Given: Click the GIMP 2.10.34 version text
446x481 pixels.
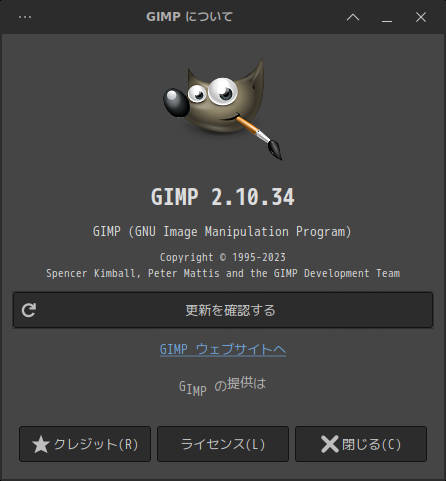Looking at the screenshot, I should click(223, 197).
